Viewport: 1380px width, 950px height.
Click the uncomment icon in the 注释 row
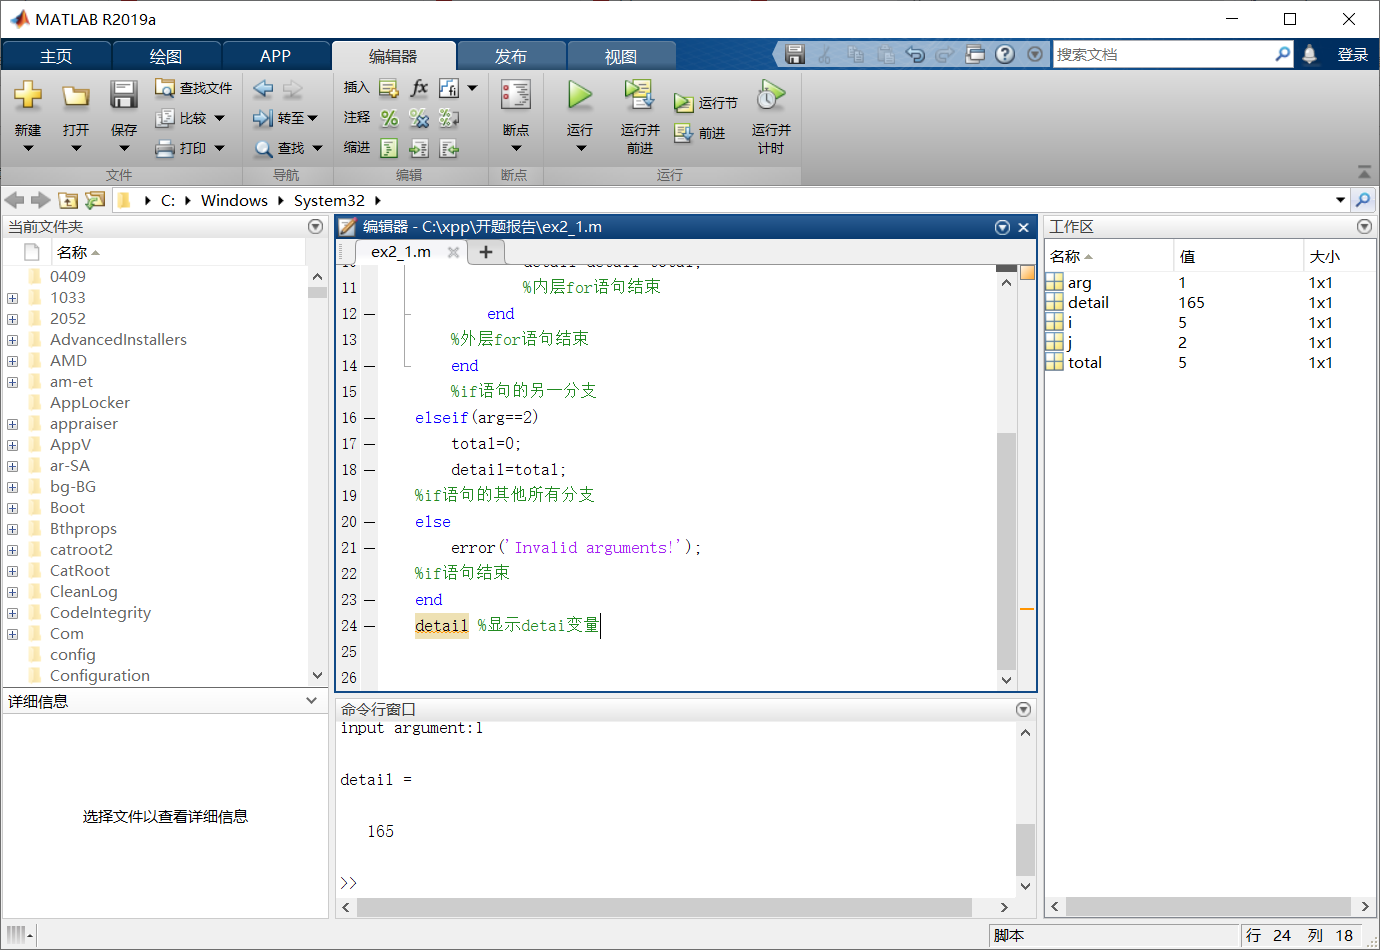419,118
